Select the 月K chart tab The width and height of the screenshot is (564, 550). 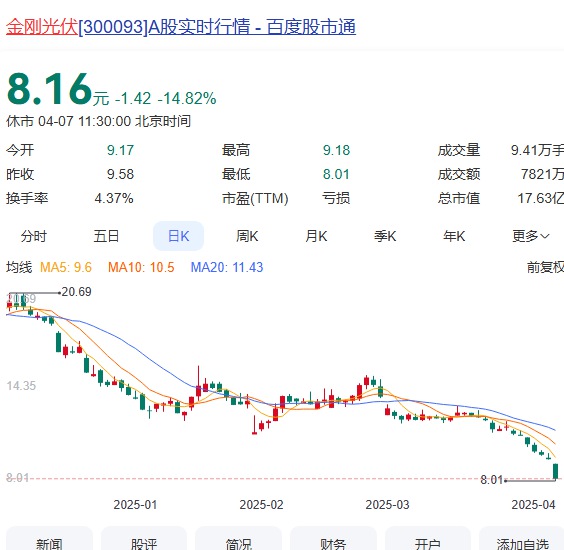tap(316, 236)
